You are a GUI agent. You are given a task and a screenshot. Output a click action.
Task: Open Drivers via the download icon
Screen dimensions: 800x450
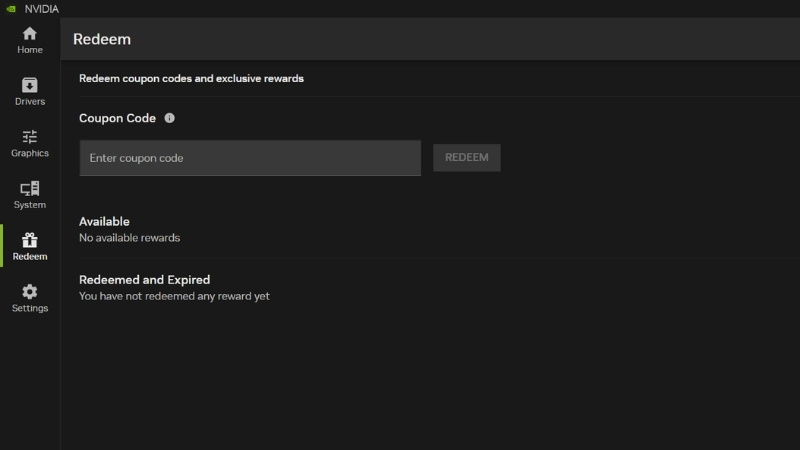pyautogui.click(x=30, y=85)
